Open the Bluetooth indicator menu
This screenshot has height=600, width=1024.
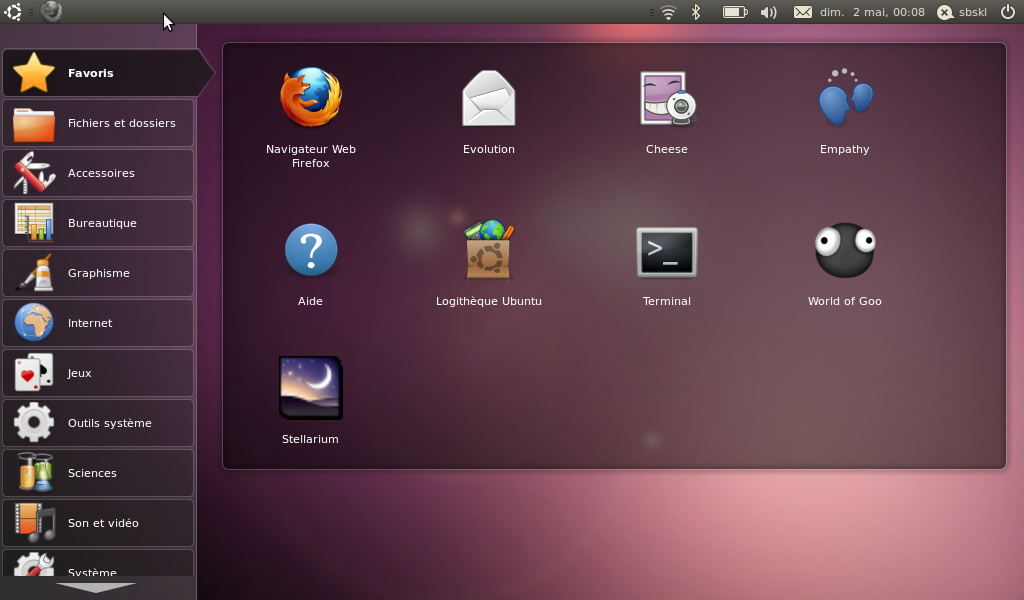point(696,12)
